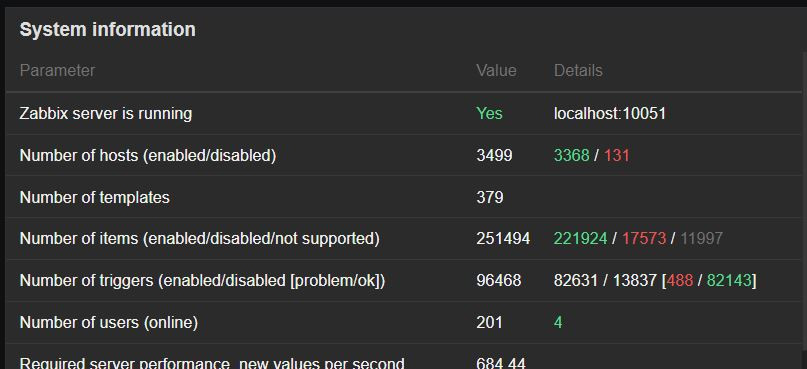Click the green Yes status value
807x369 pixels.
tap(489, 113)
